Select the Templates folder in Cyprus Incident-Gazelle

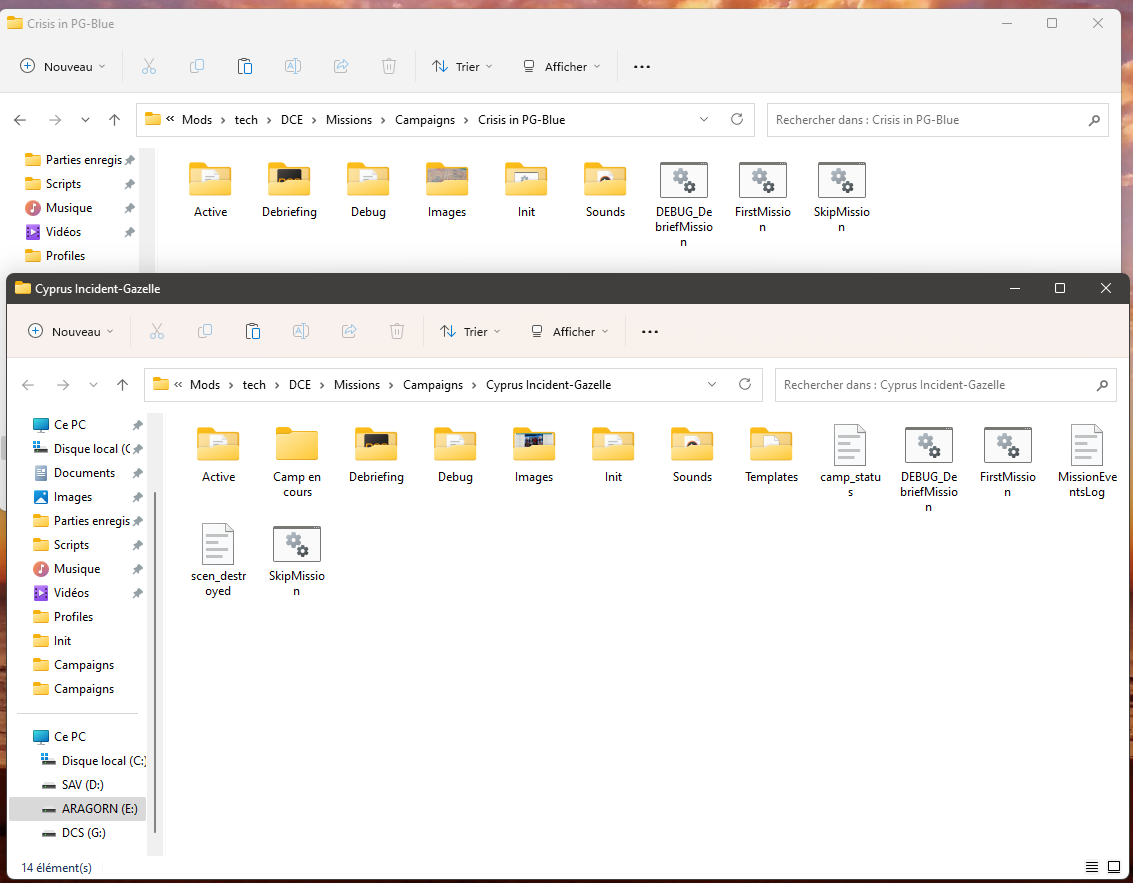pyautogui.click(x=771, y=455)
